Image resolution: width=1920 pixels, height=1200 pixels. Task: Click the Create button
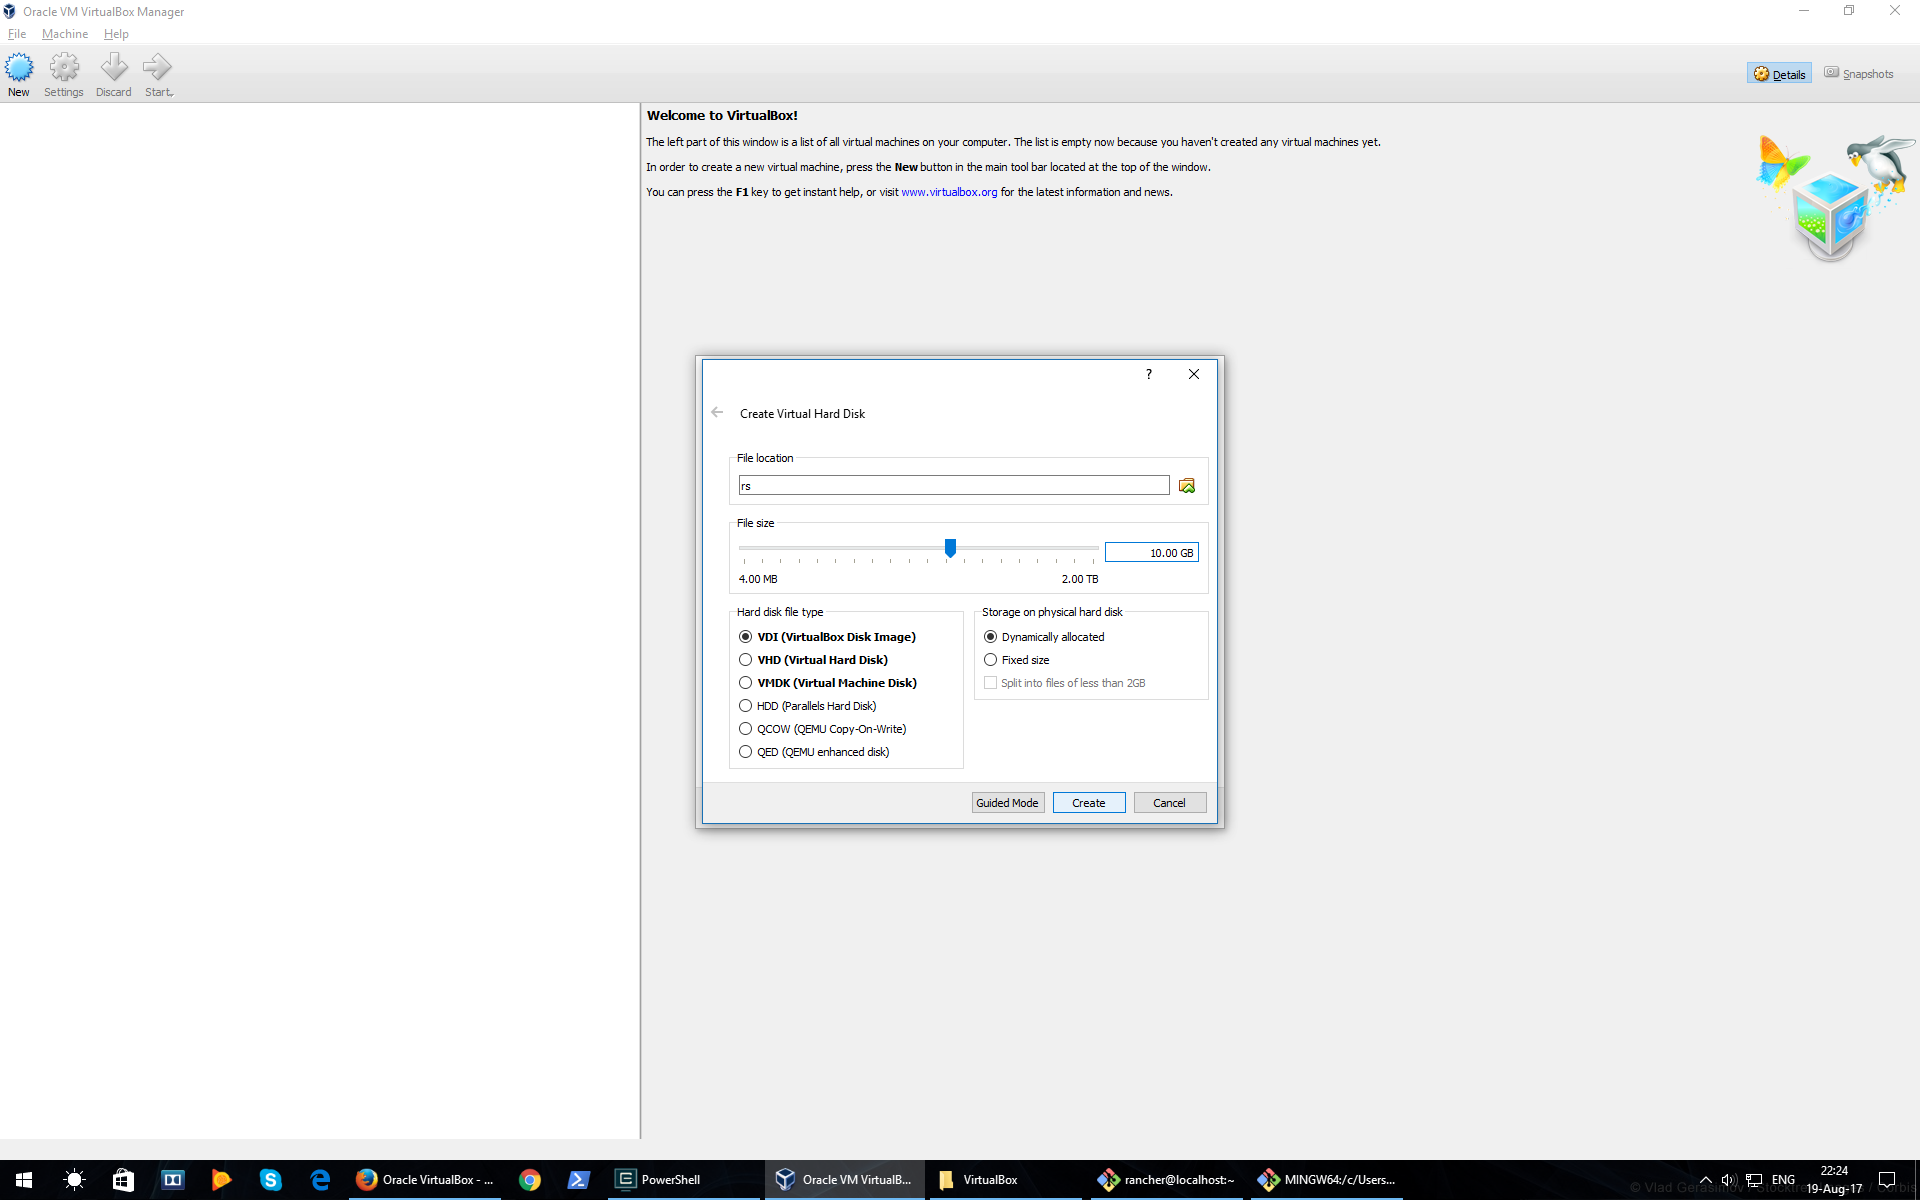[x=1088, y=803]
